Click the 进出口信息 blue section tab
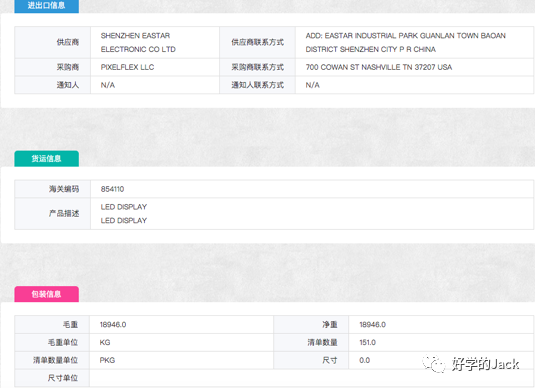This screenshot has height=388, width=535. click(x=46, y=6)
